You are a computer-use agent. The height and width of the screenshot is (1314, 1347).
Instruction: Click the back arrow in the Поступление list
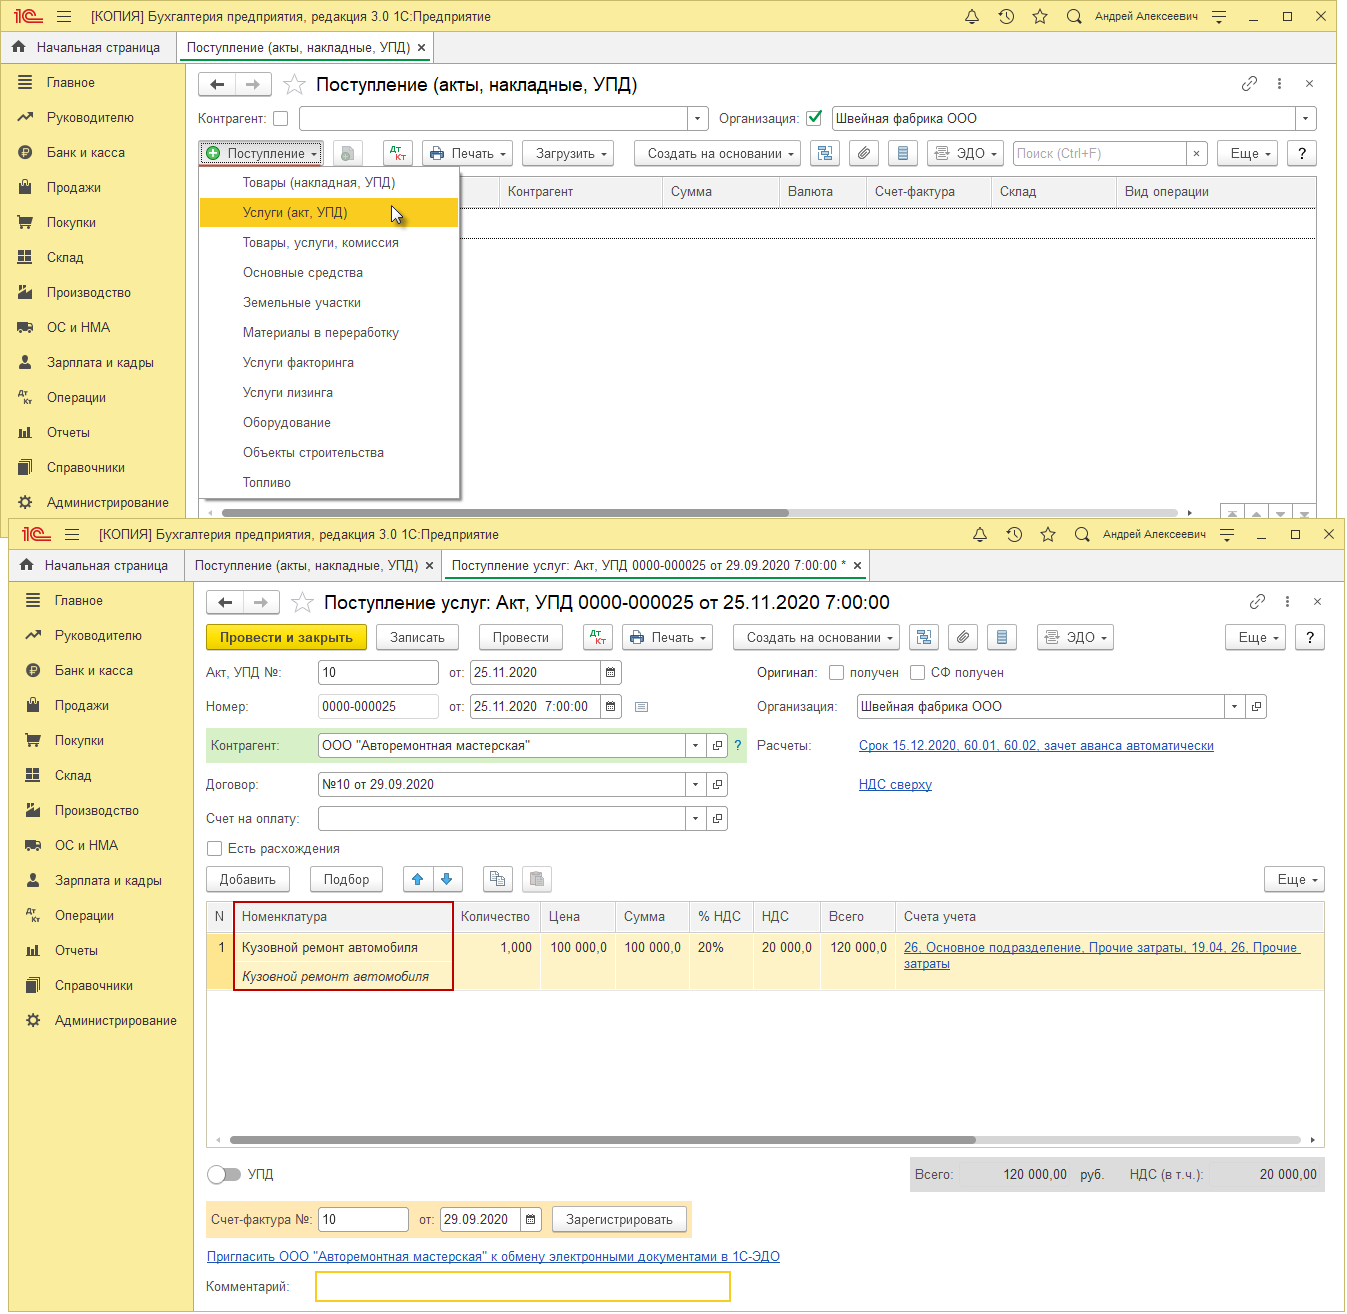(217, 84)
